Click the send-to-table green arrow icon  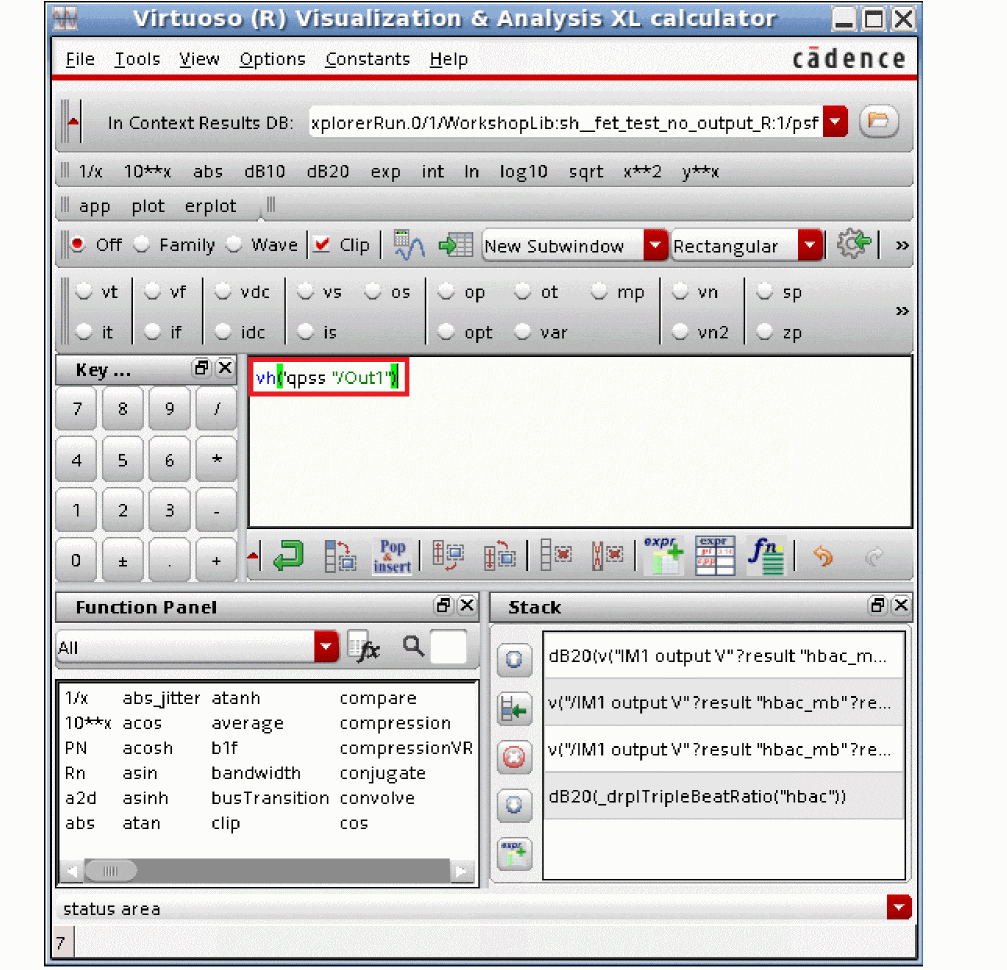tap(455, 245)
